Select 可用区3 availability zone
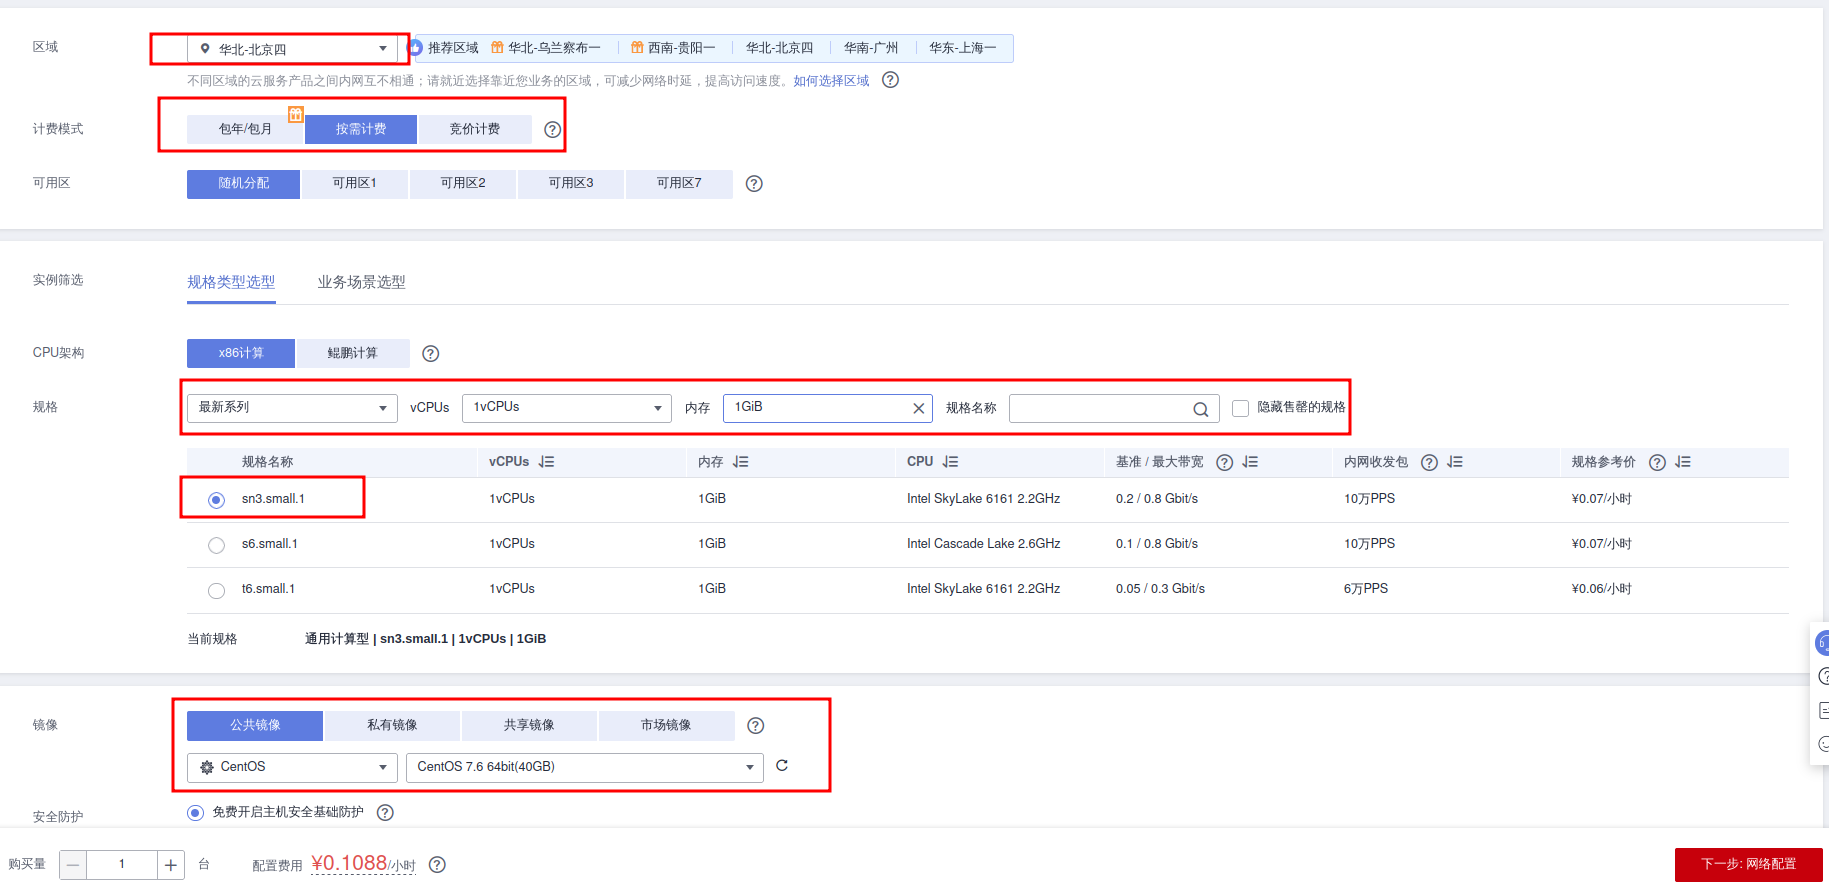Screen dimensions: 1829x892 [571, 184]
